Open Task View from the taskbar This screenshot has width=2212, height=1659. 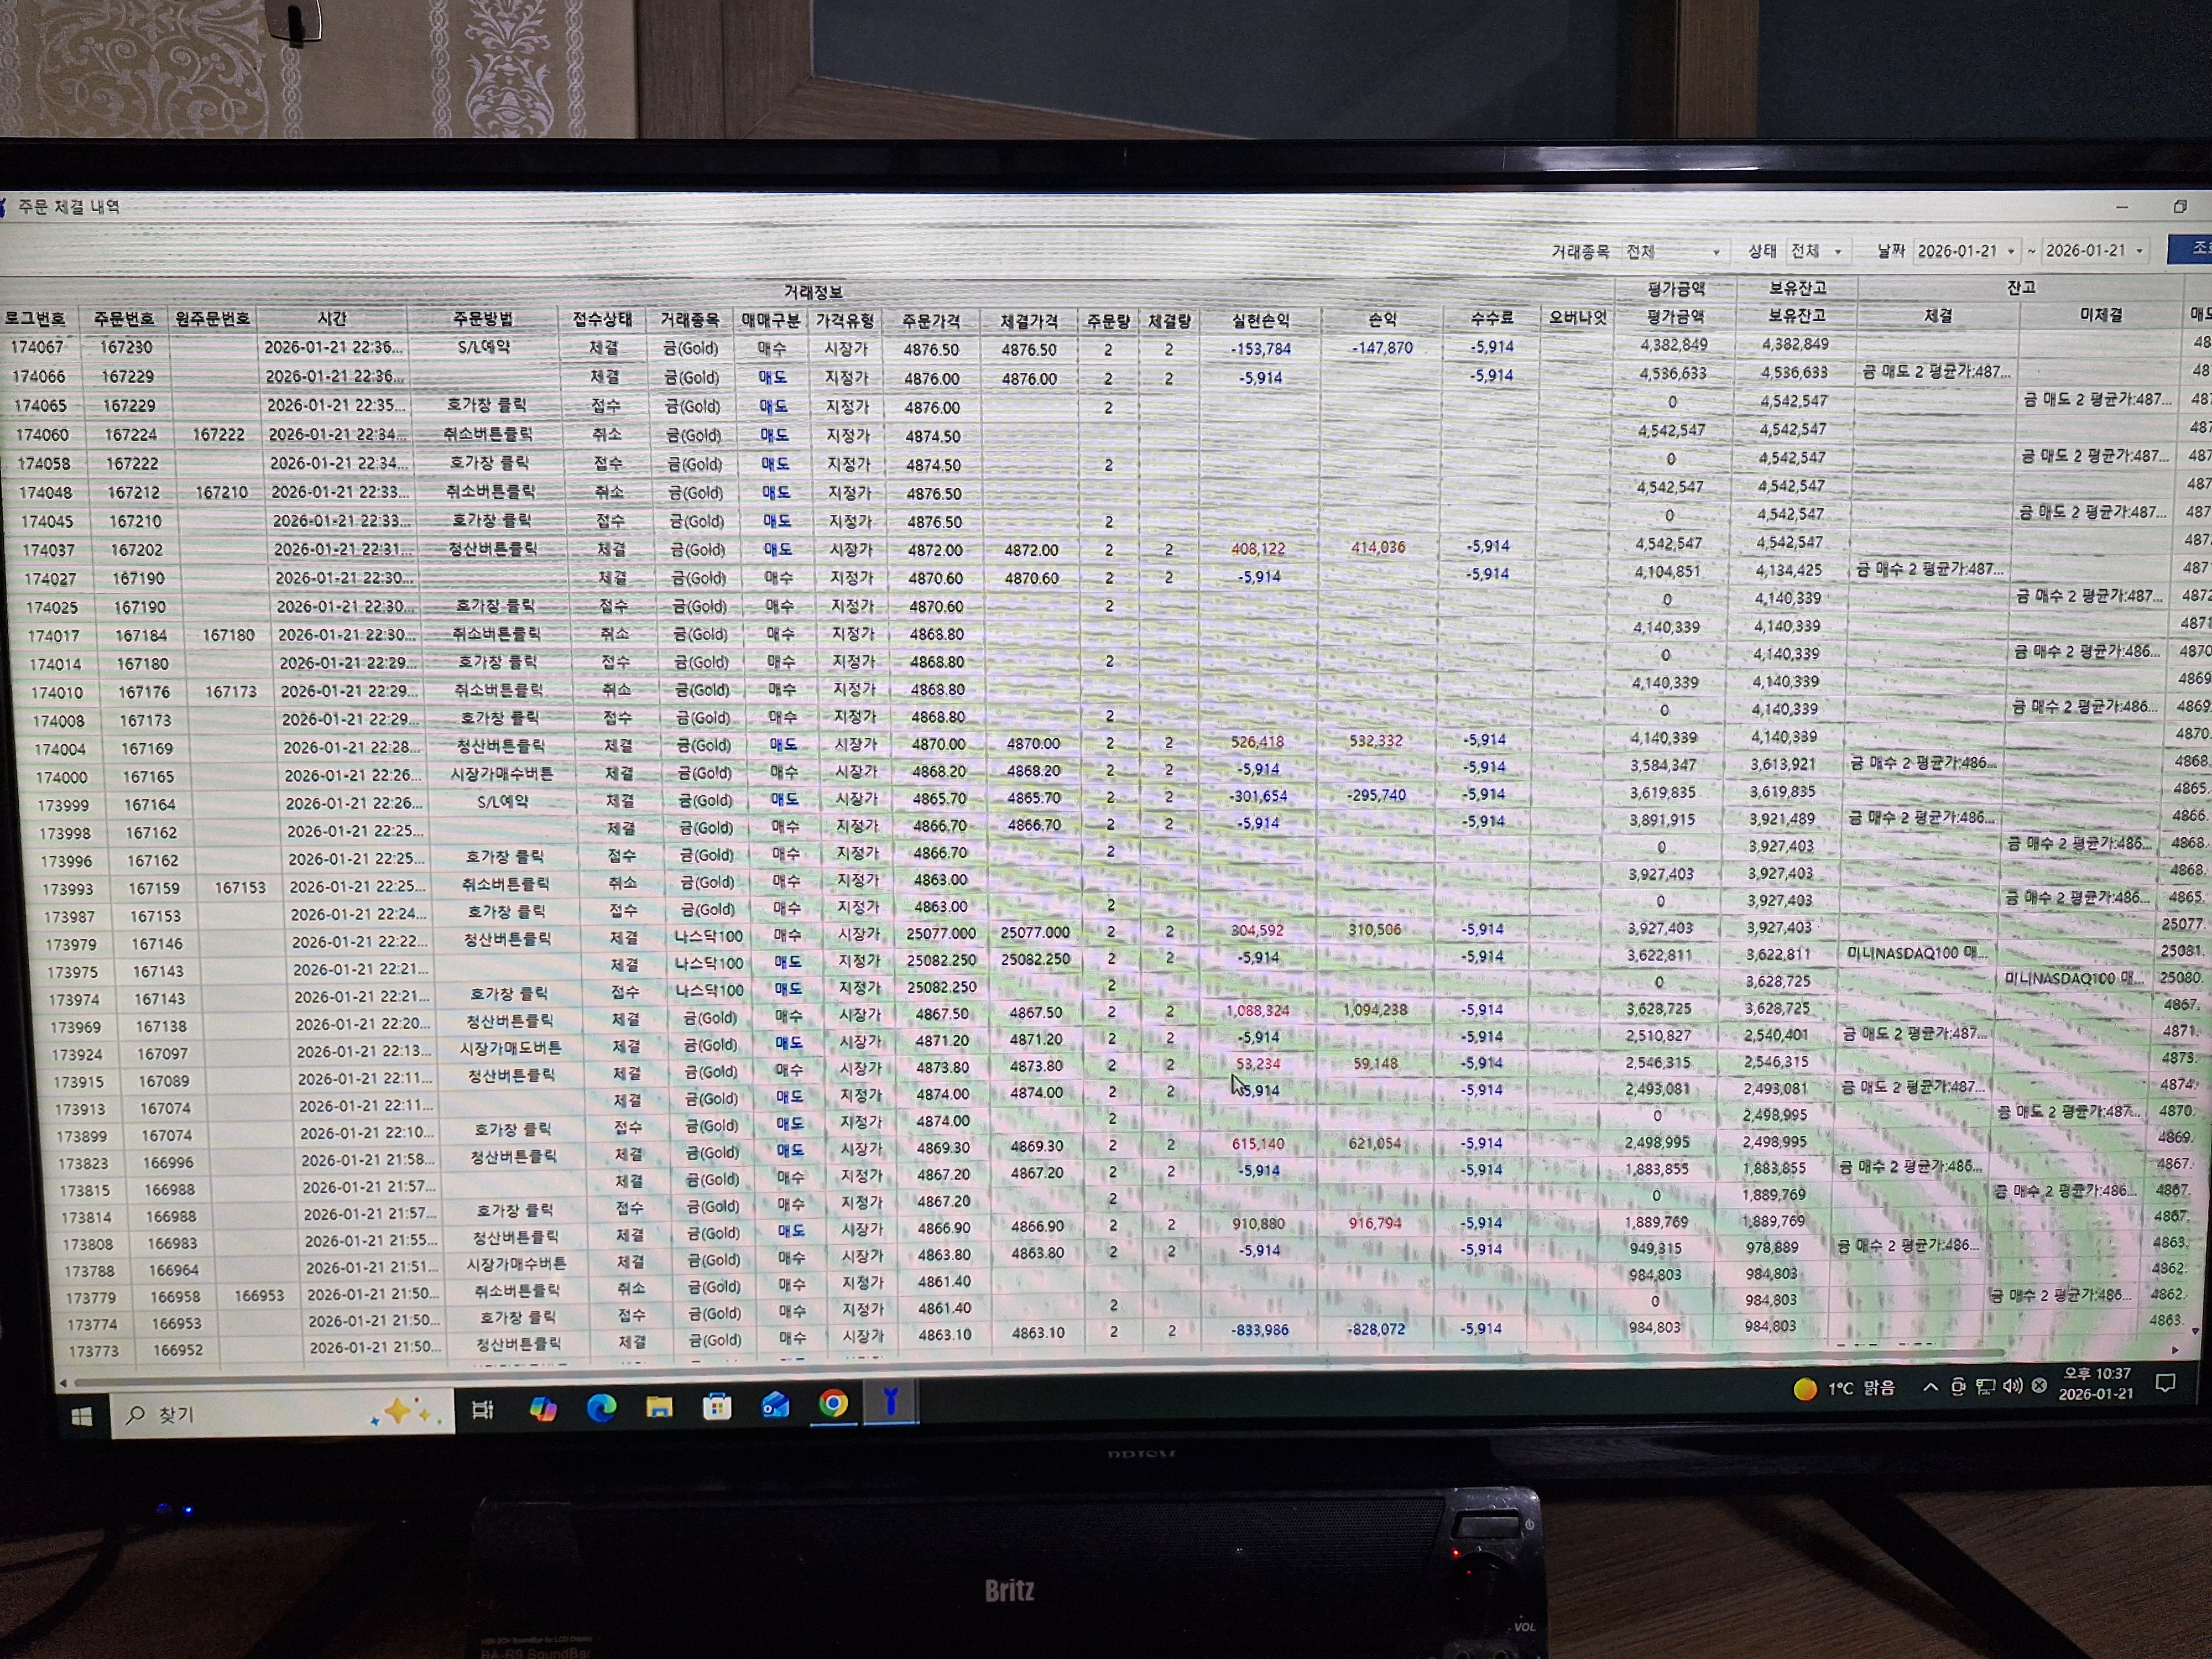(482, 1410)
